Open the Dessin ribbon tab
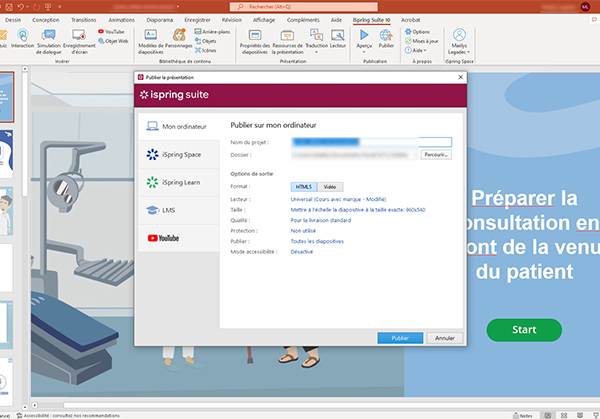 click(x=13, y=20)
